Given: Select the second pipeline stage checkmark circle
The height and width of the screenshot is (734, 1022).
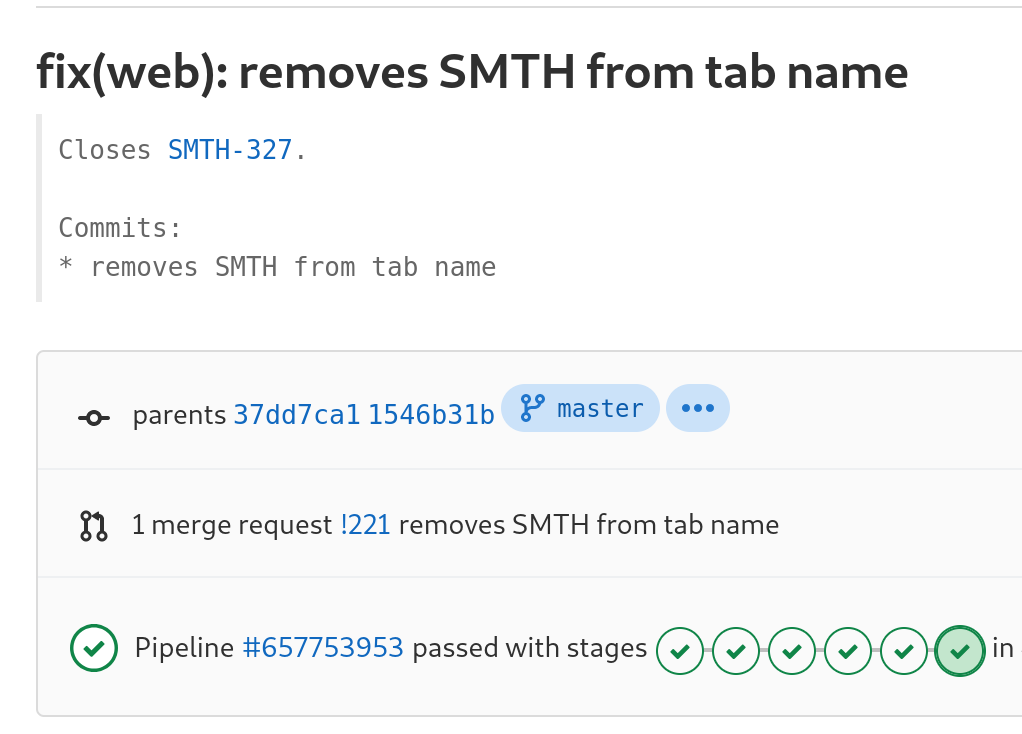Looking at the screenshot, I should click(736, 650).
